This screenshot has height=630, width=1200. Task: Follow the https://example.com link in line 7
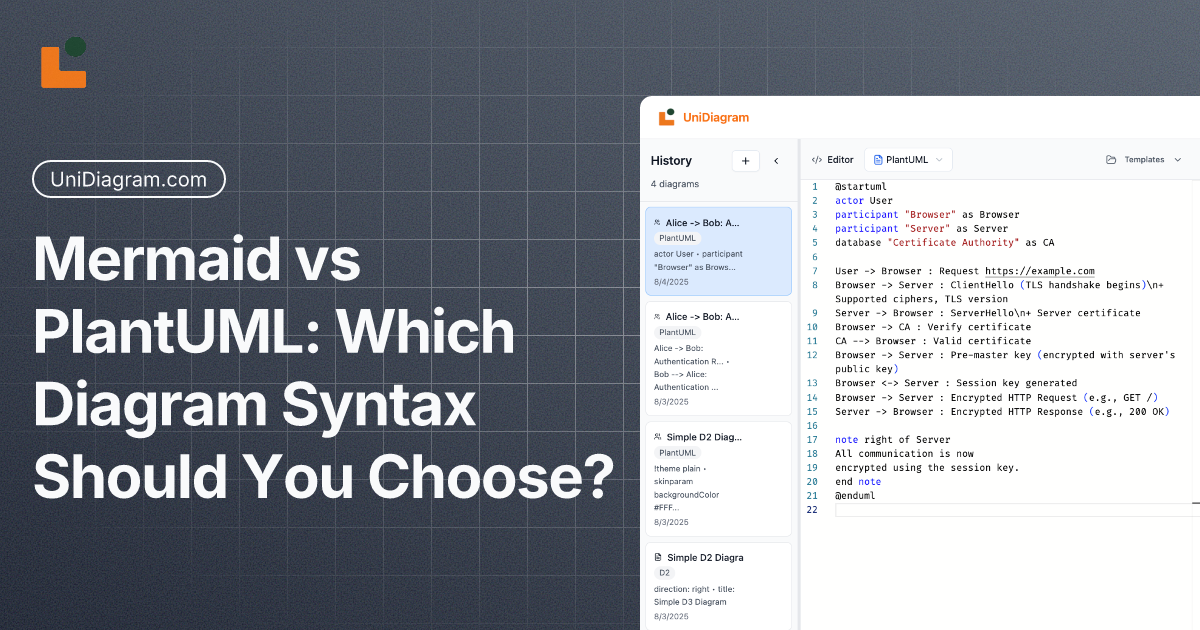(1040, 271)
